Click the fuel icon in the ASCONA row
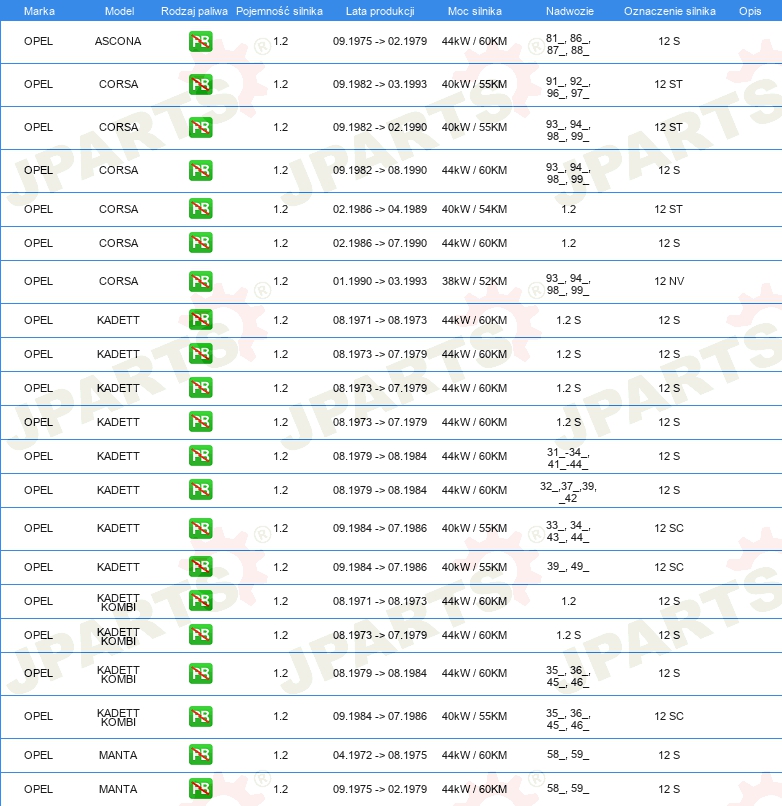Screen dimensions: 782x806 (201, 42)
